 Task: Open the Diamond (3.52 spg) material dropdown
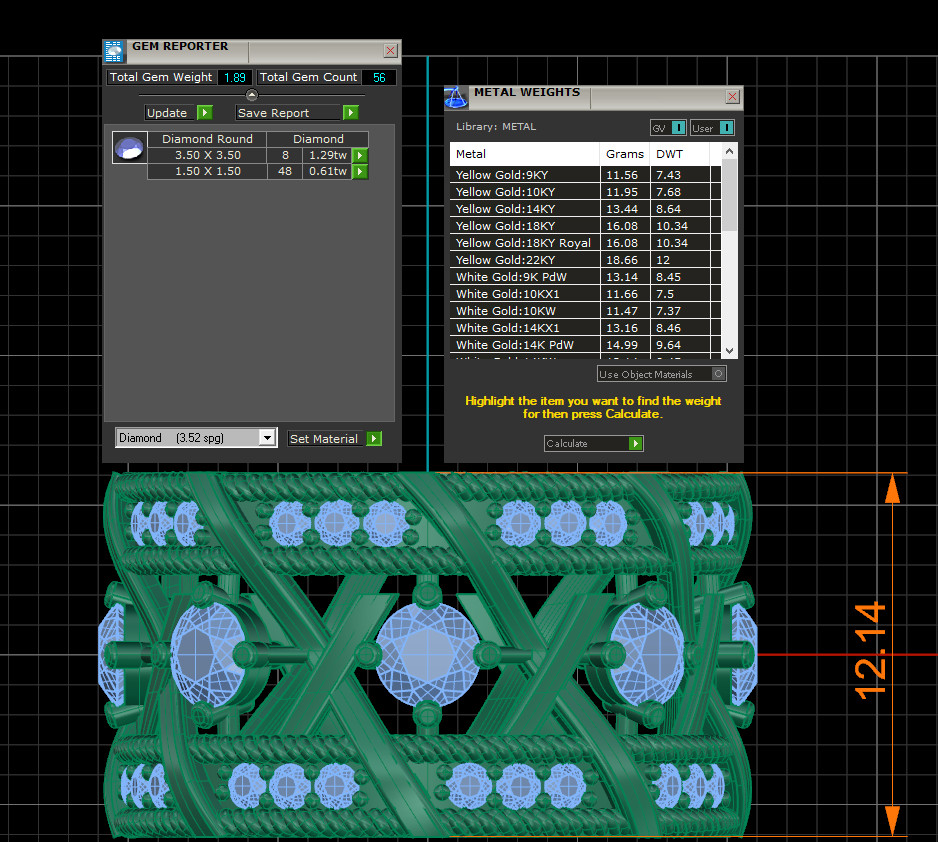pos(266,438)
